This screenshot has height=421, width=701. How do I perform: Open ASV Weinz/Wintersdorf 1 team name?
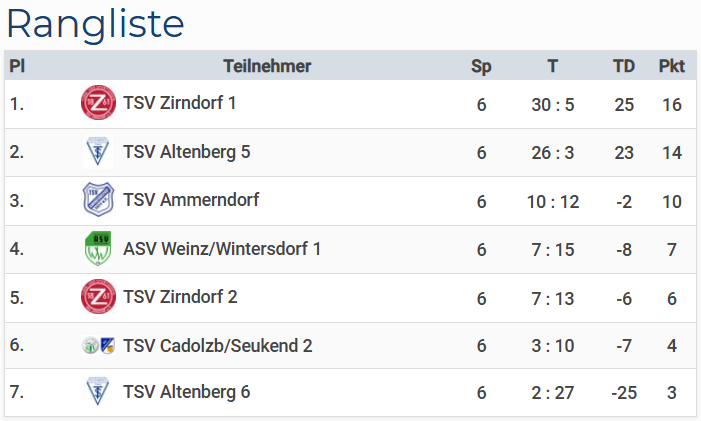click(x=222, y=249)
